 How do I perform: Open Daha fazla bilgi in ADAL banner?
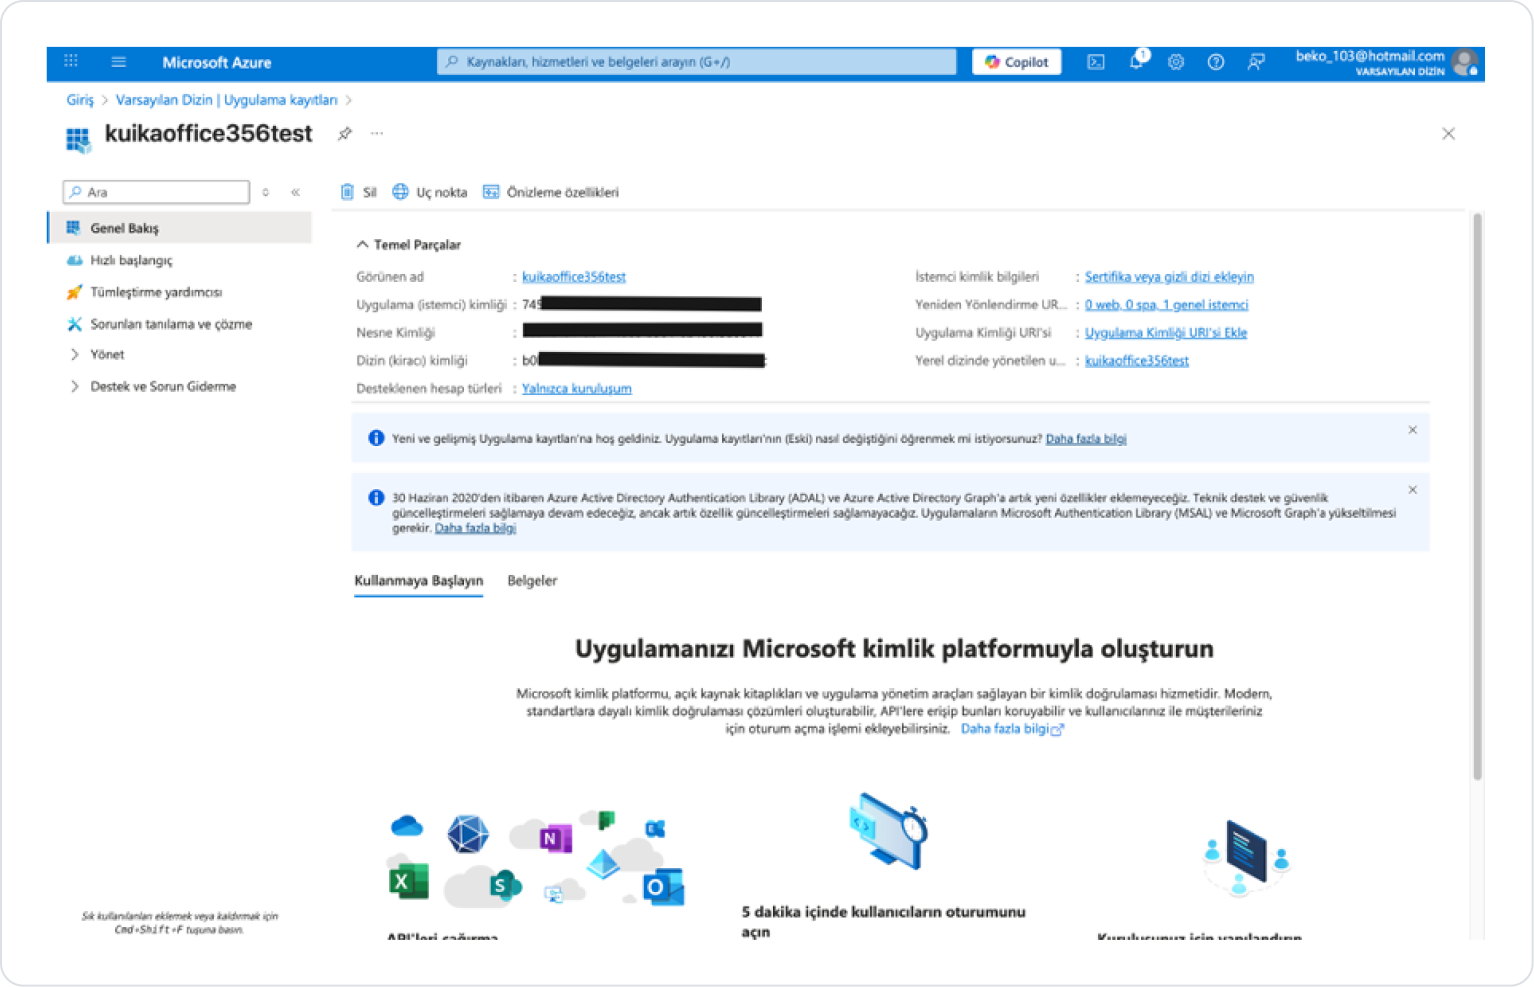pyautogui.click(x=475, y=528)
